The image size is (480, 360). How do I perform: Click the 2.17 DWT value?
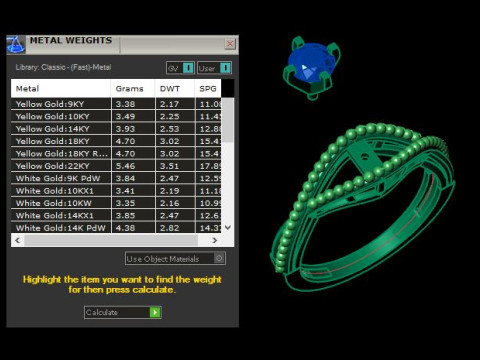[169, 104]
